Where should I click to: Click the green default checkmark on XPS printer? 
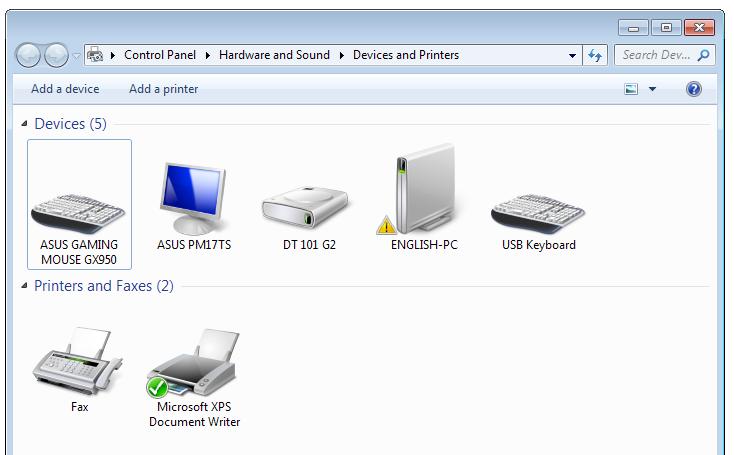[x=157, y=388]
